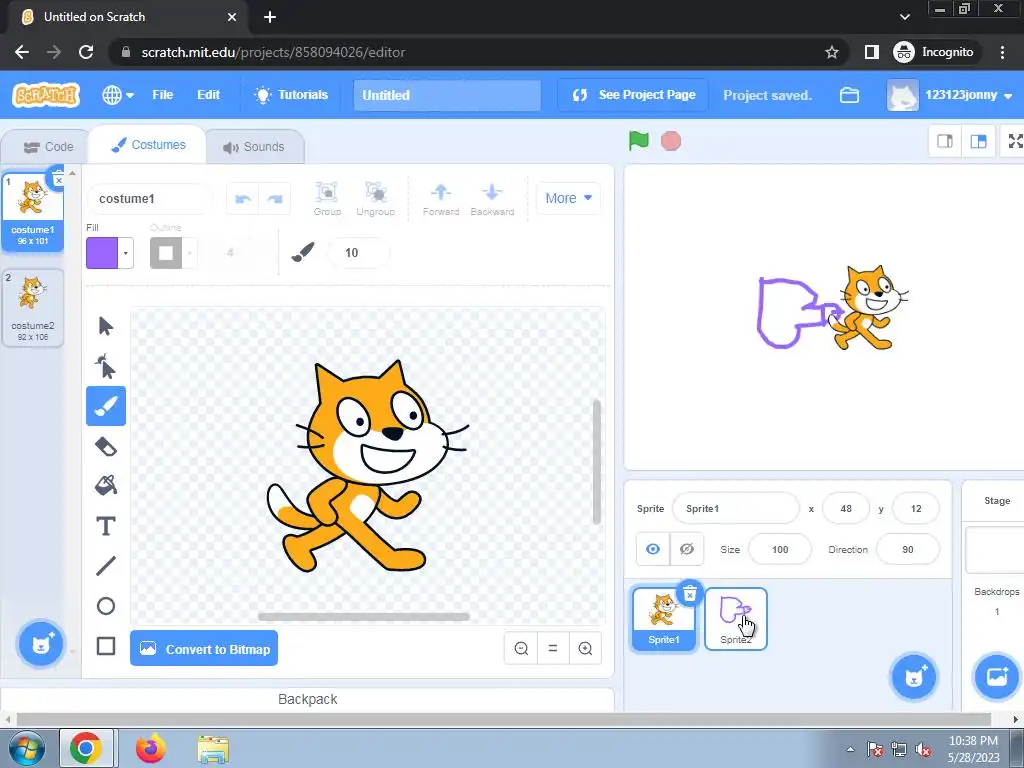1024x768 pixels.
Task: Click the Ungroup icon
Action: (x=376, y=199)
